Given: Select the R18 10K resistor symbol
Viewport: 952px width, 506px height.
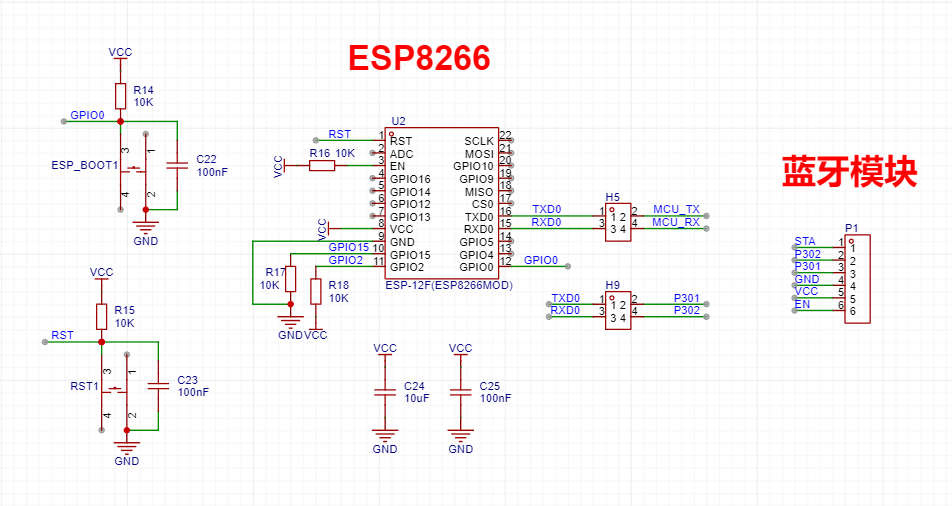Looking at the screenshot, I should click(x=316, y=291).
